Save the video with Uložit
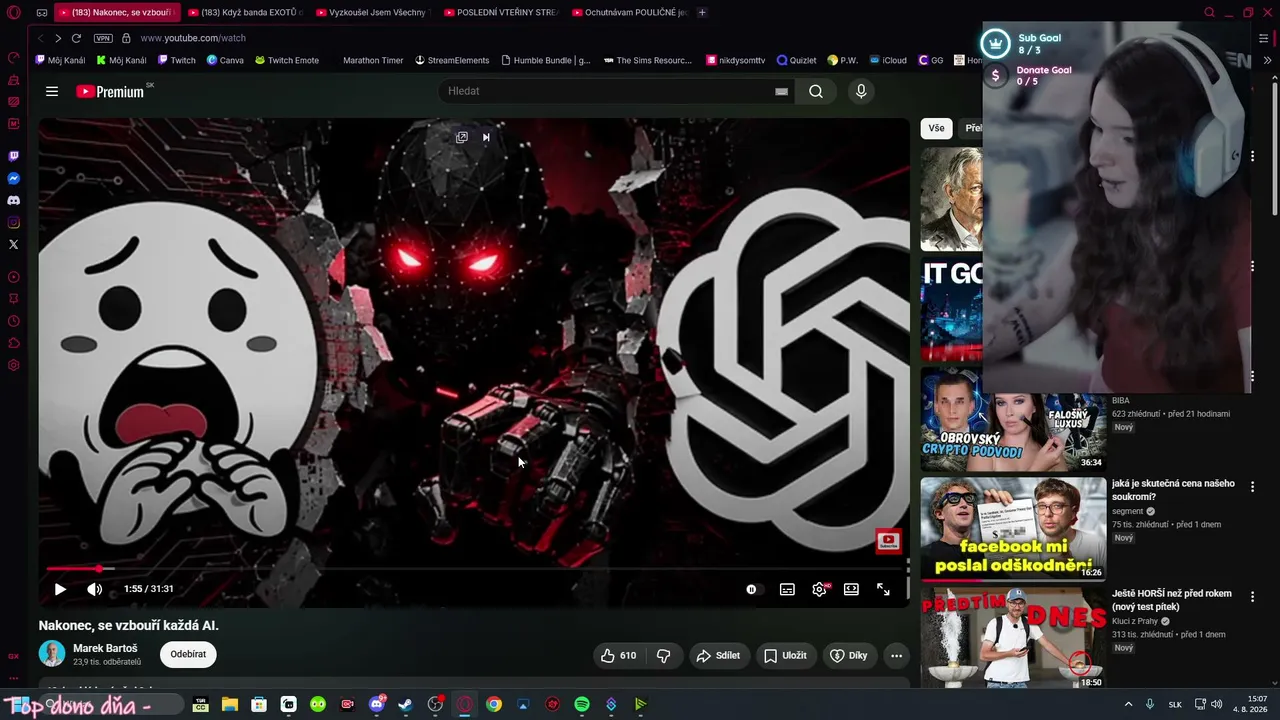The image size is (1280, 720). 786,656
